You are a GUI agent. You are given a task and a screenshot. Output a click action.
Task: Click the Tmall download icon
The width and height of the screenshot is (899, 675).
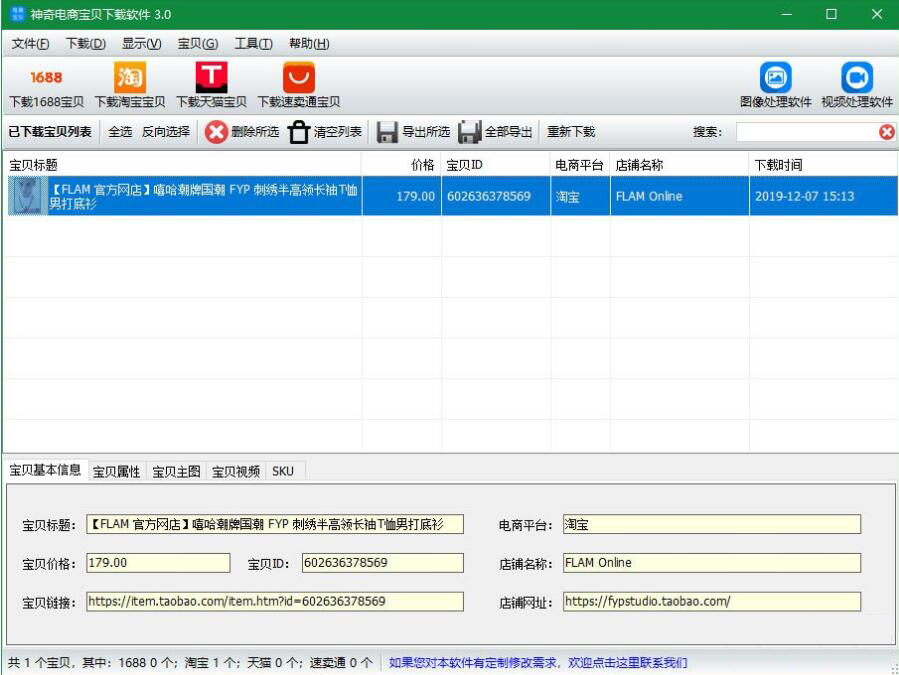(x=211, y=77)
